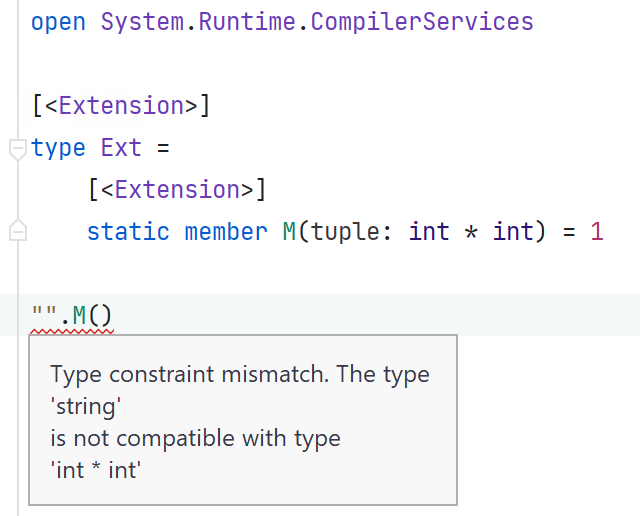Place cursor on the Ext type name
The image size is (640, 516).
121,147
